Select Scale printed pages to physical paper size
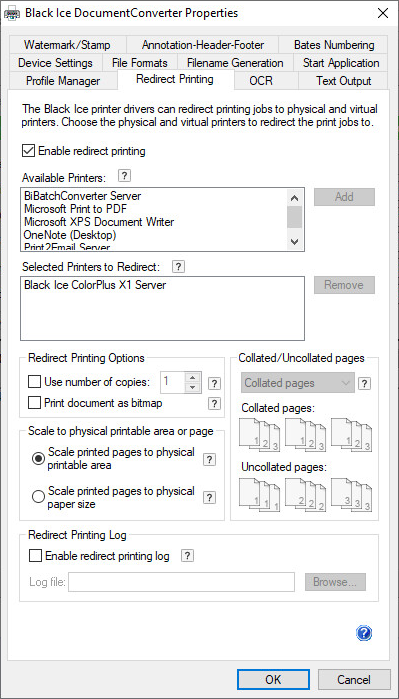Screen dimensions: 399x699 click(x=38, y=496)
